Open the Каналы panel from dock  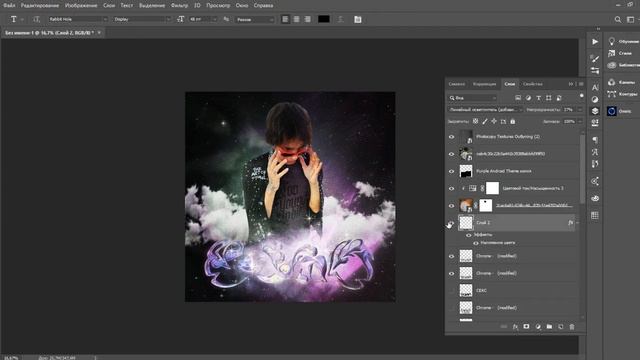622,82
